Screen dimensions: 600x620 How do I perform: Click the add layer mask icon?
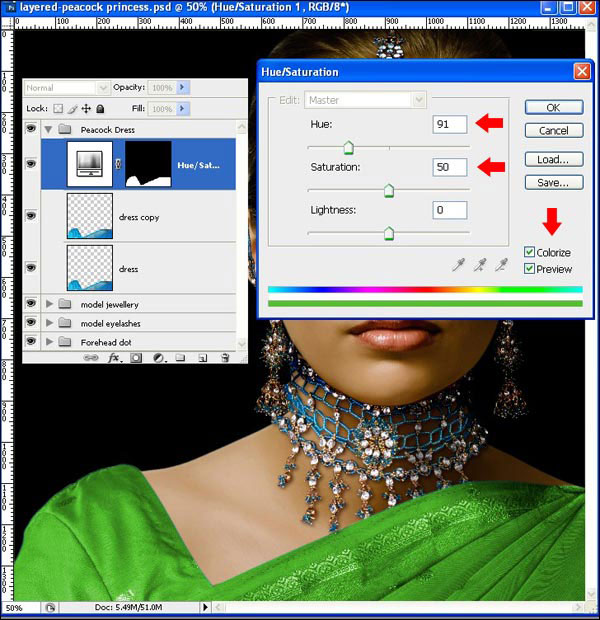click(136, 357)
